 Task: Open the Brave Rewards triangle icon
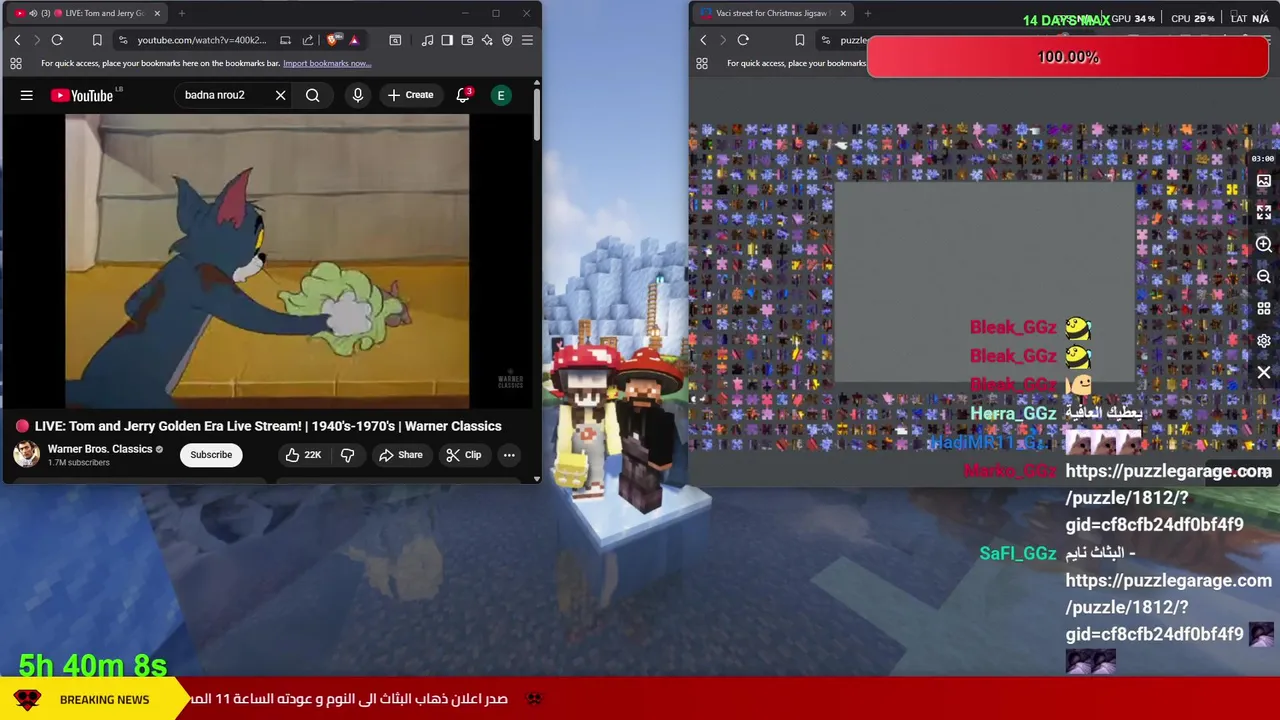354,40
